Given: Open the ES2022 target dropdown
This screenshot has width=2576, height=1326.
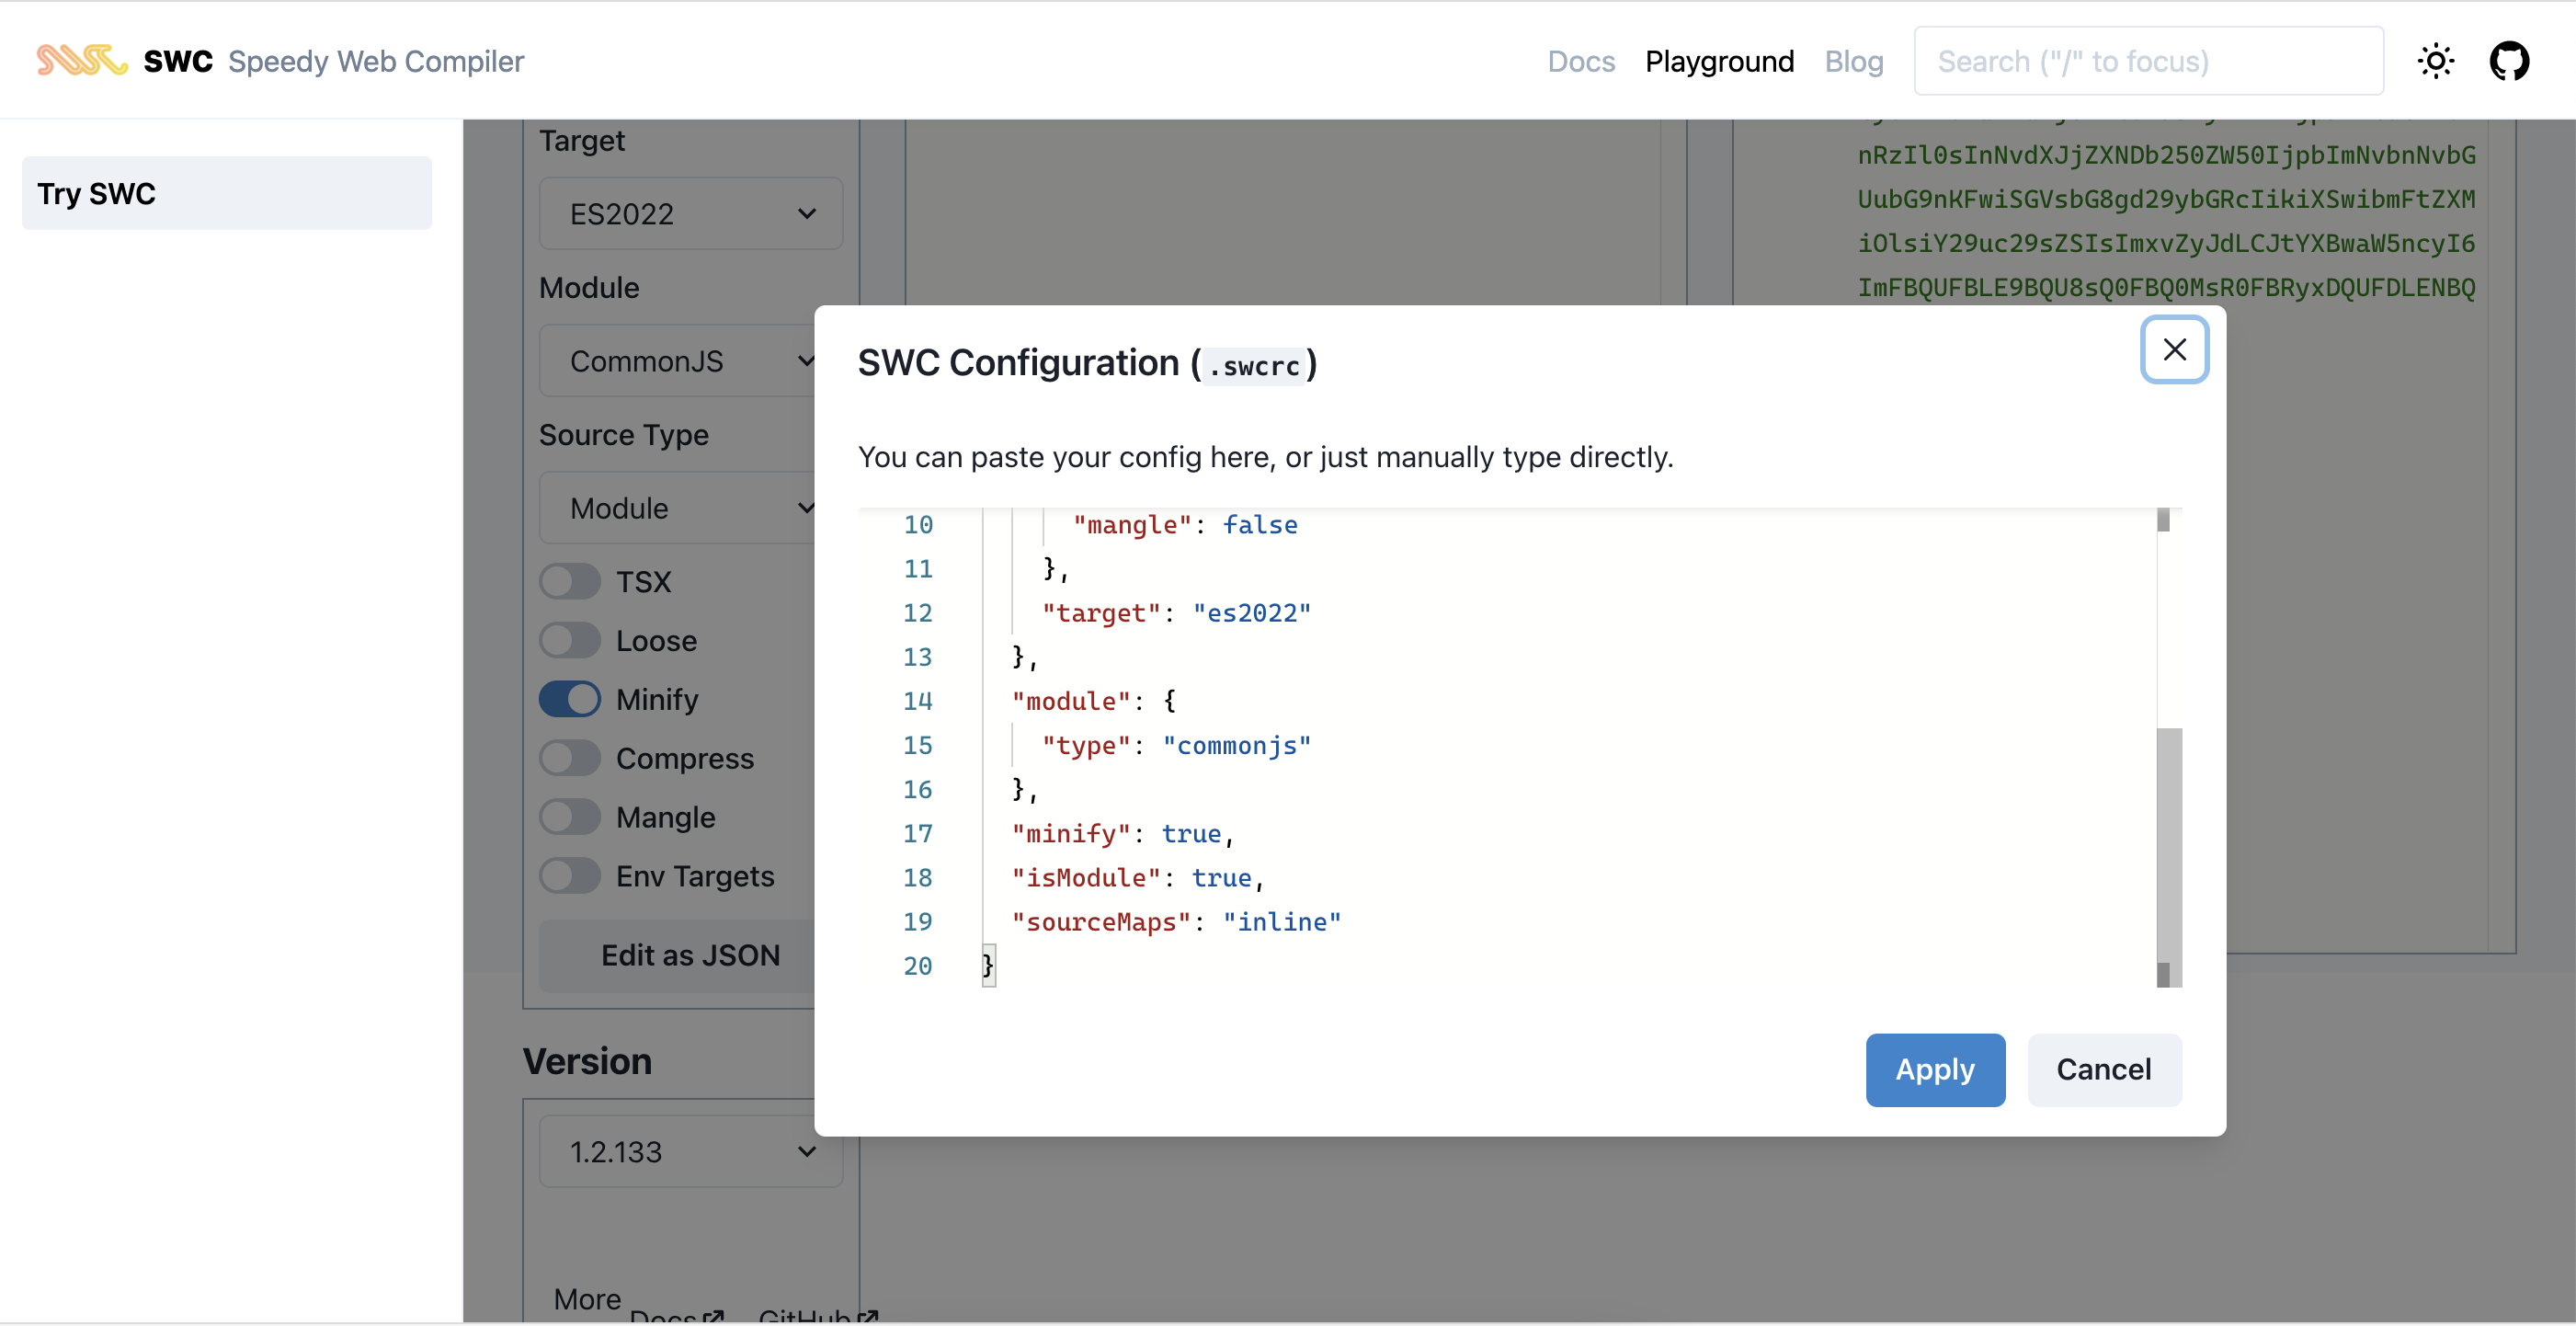Looking at the screenshot, I should click(x=691, y=213).
